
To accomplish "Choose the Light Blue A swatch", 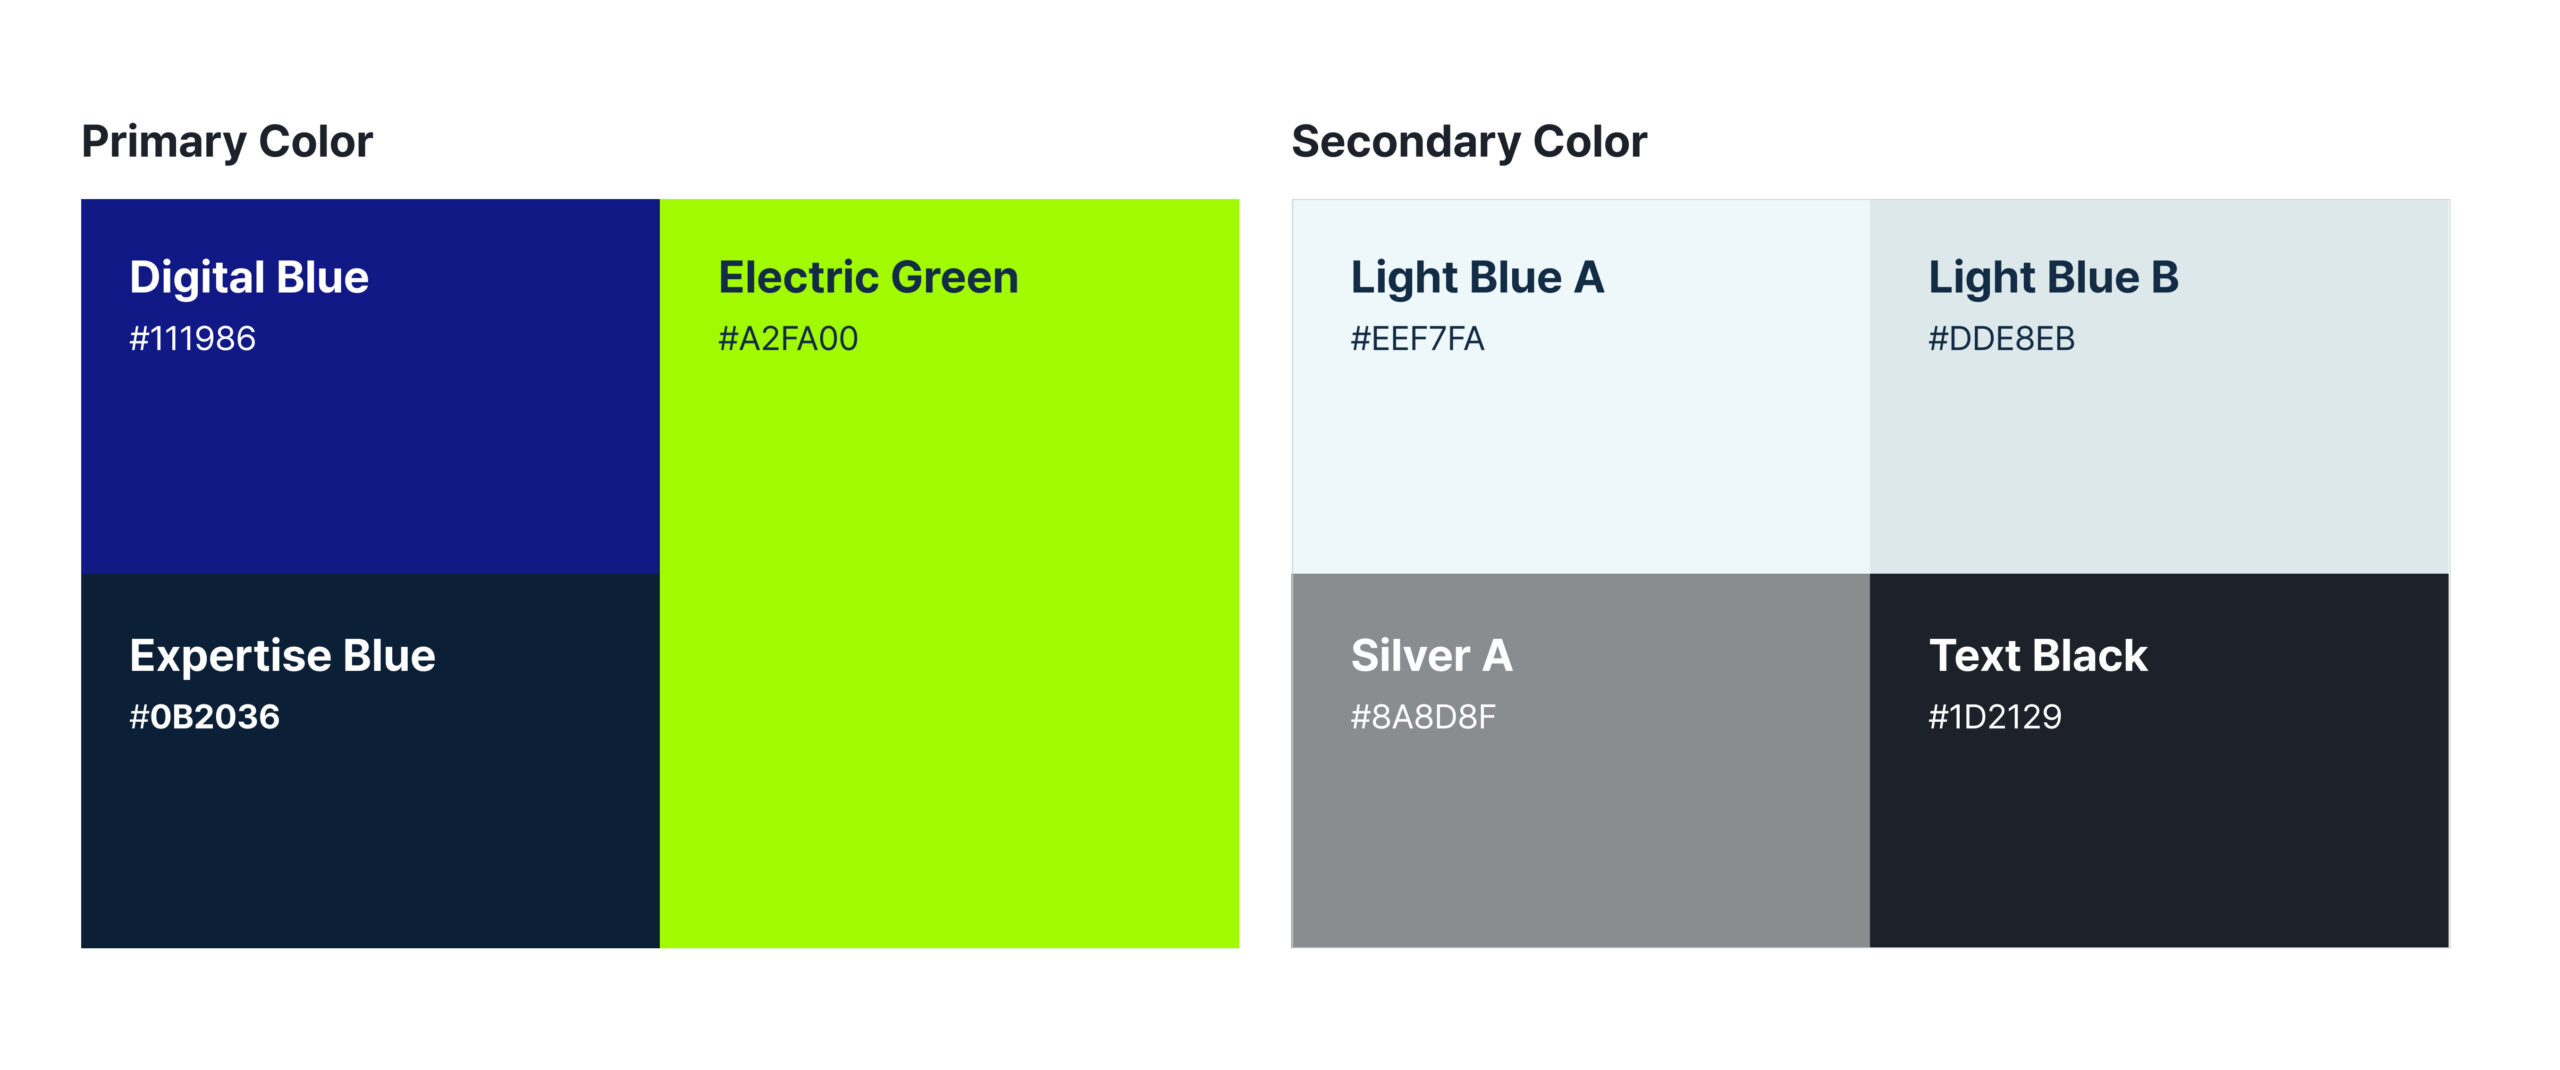I will click(1580, 450).
